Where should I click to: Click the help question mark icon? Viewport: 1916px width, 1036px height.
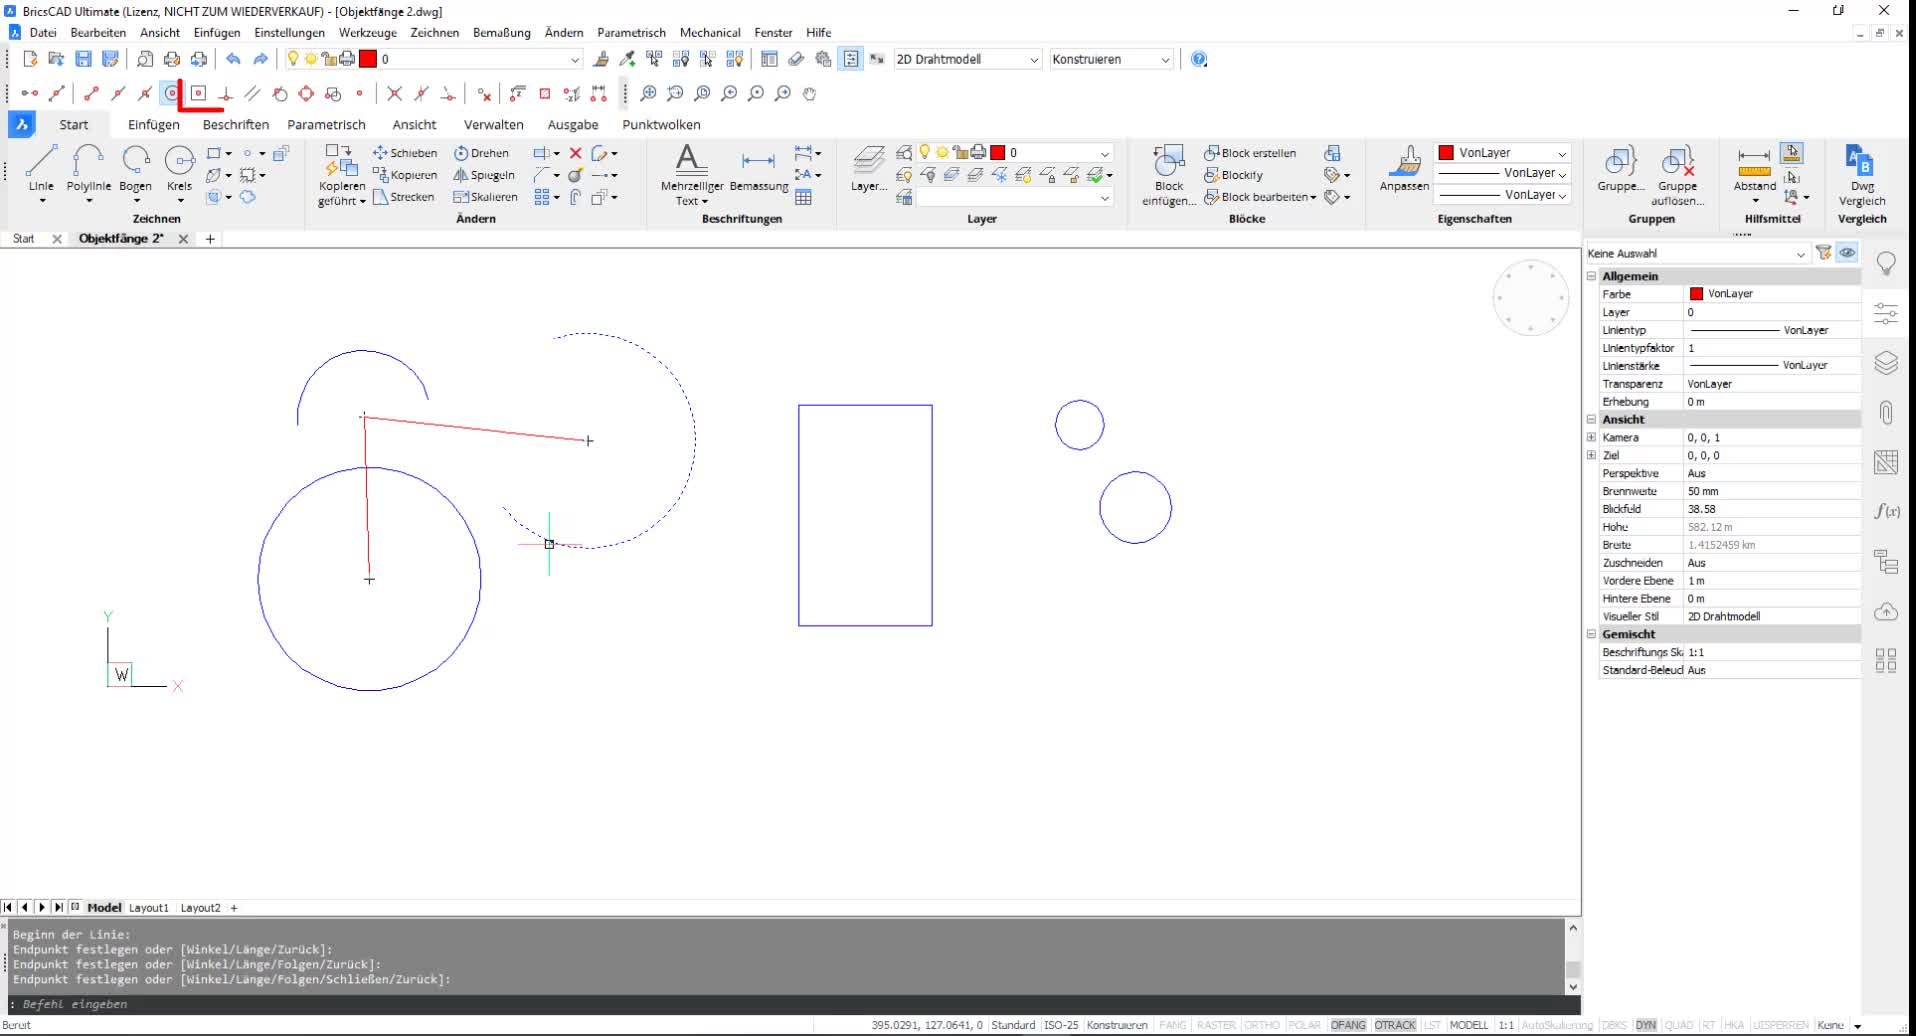pos(1199,59)
